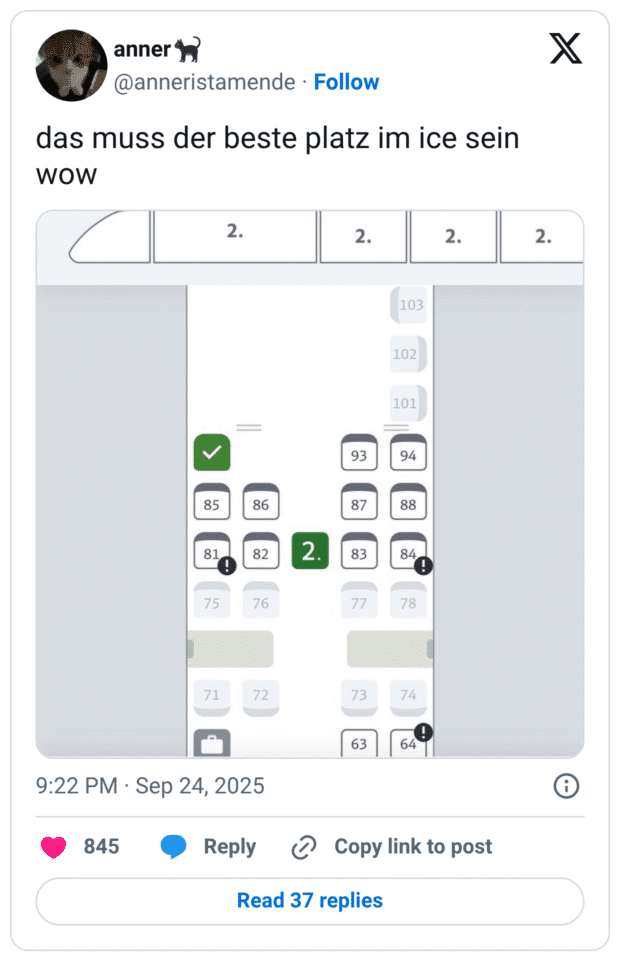Click the reply speech bubble icon
Screen dimensions: 620x961
(x=174, y=847)
